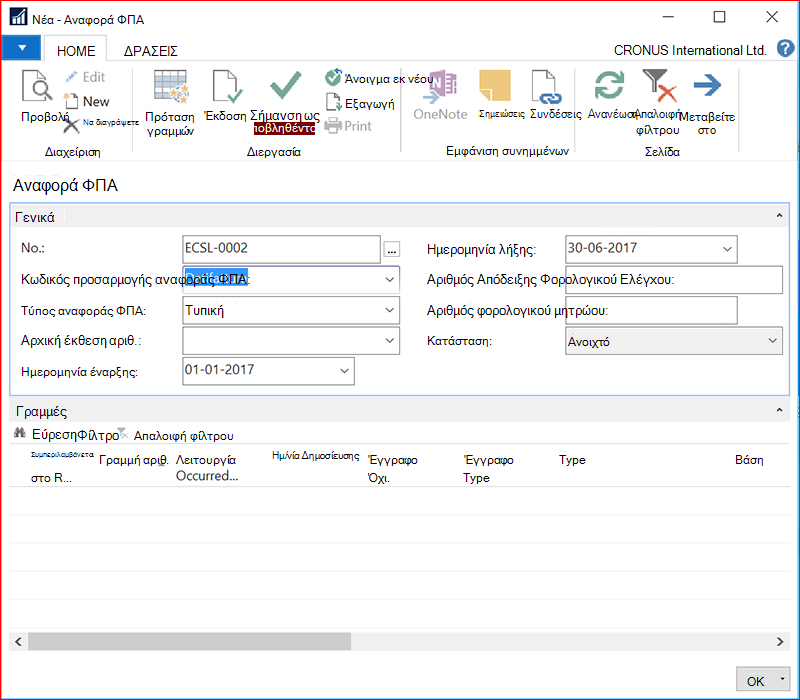Click the Εύρεση binoculars icon

click(x=19, y=434)
